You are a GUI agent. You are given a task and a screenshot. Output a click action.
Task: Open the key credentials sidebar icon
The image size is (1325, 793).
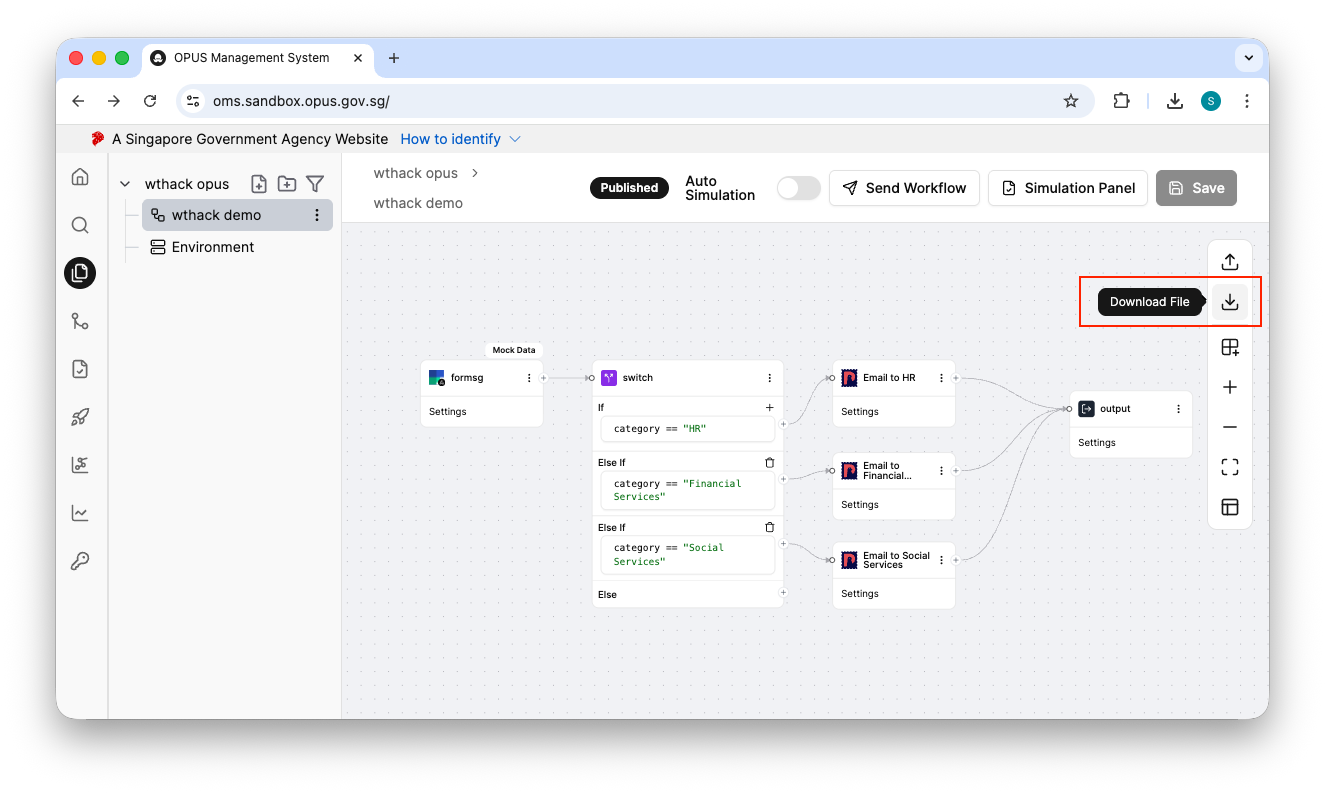pos(80,561)
